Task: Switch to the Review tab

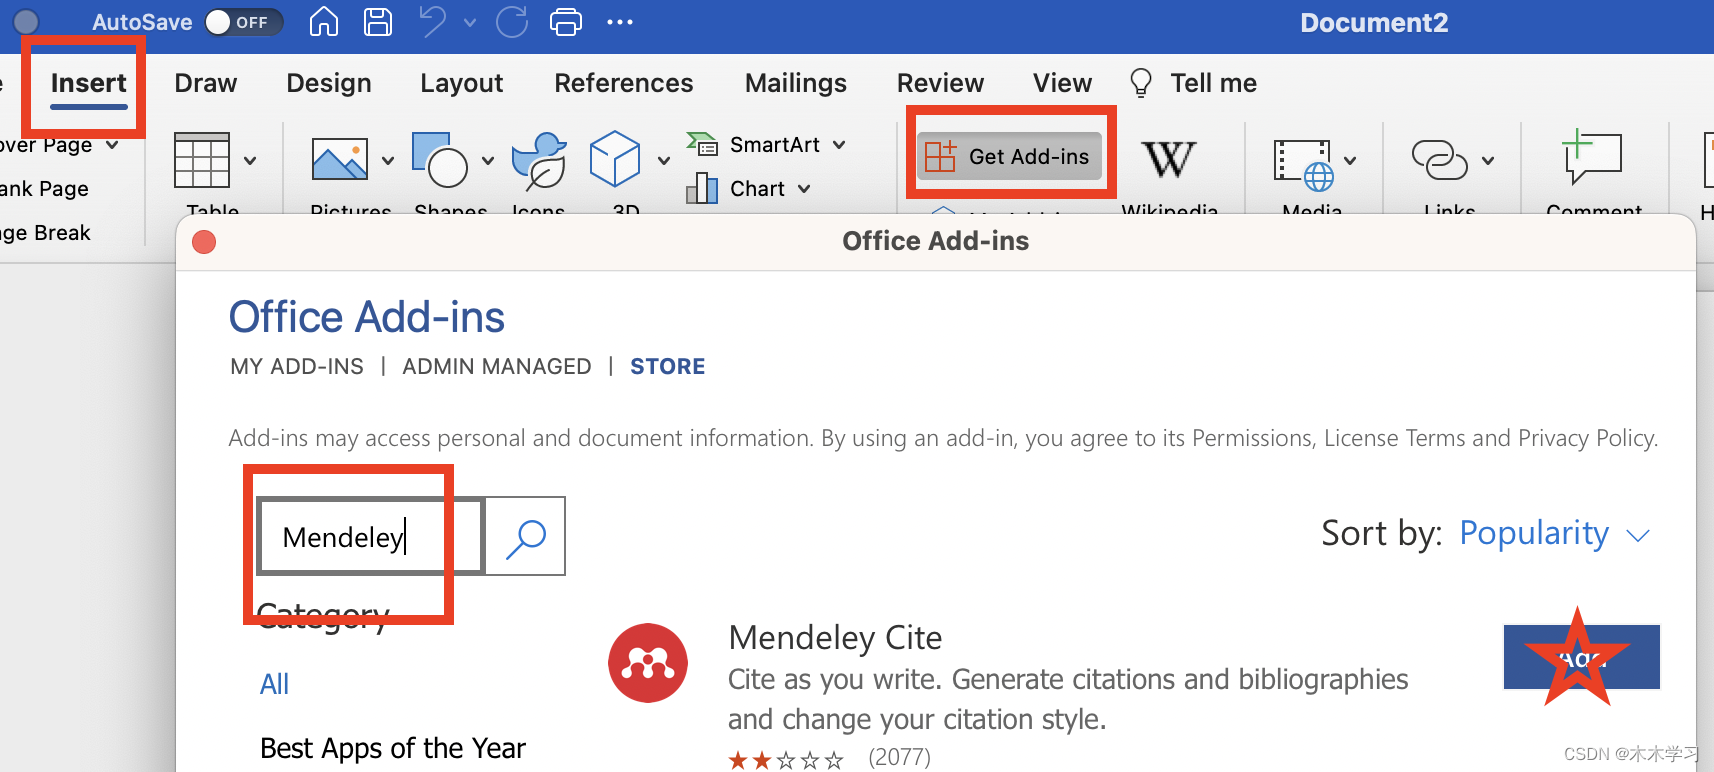Action: (x=940, y=83)
